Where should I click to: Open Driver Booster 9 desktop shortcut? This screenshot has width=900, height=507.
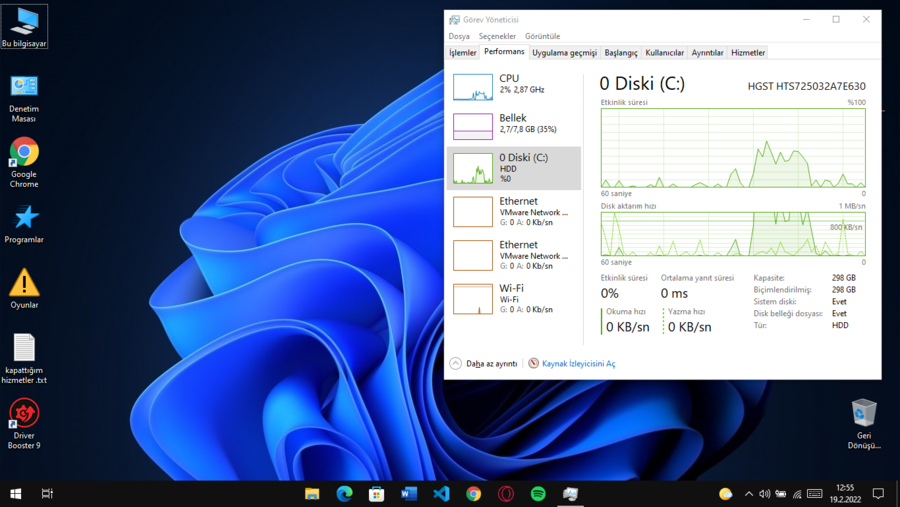24,424
